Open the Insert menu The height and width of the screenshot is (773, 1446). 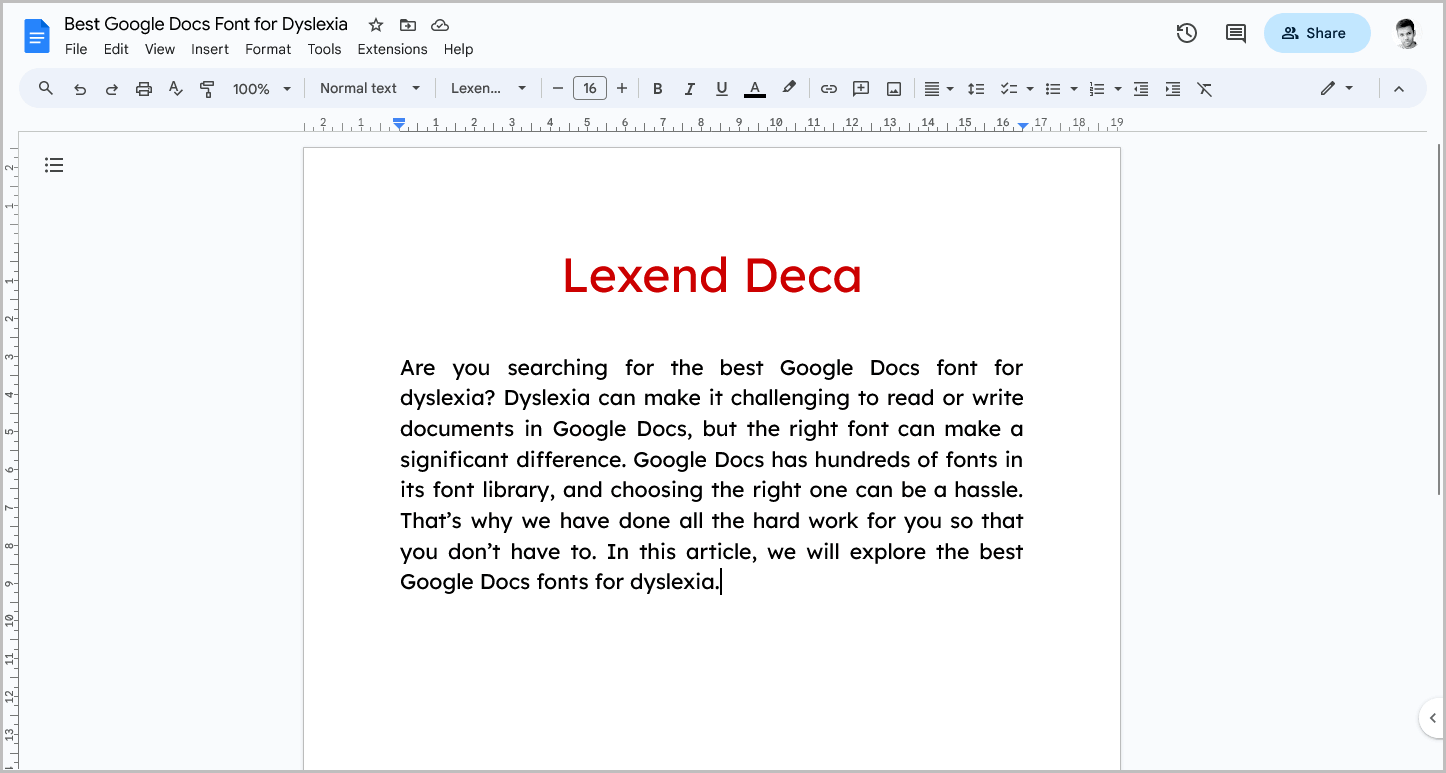pyautogui.click(x=210, y=49)
